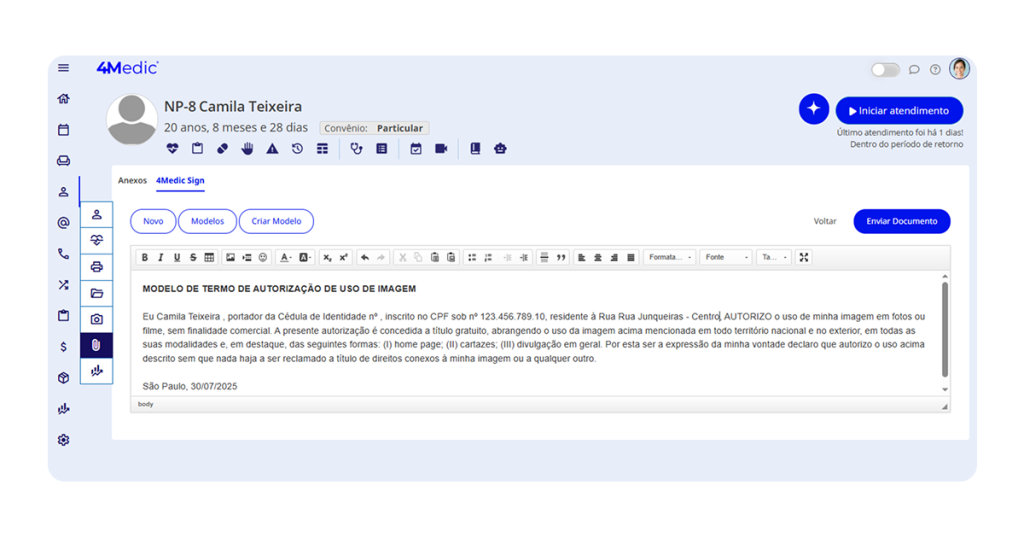Insert a horizontal line
This screenshot has height=538, width=1024.
click(x=544, y=257)
